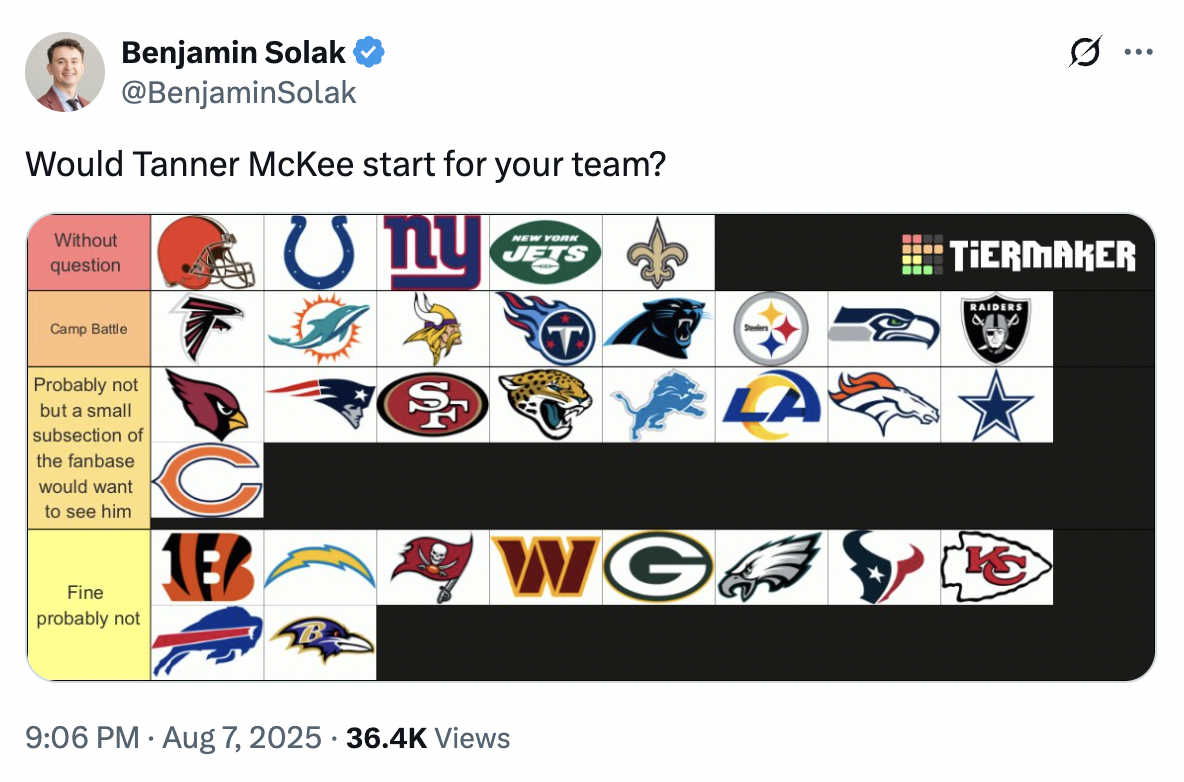Screen dimensions: 1184x782
Task: Open Benjamin Solak's profile picture
Action: tap(65, 72)
